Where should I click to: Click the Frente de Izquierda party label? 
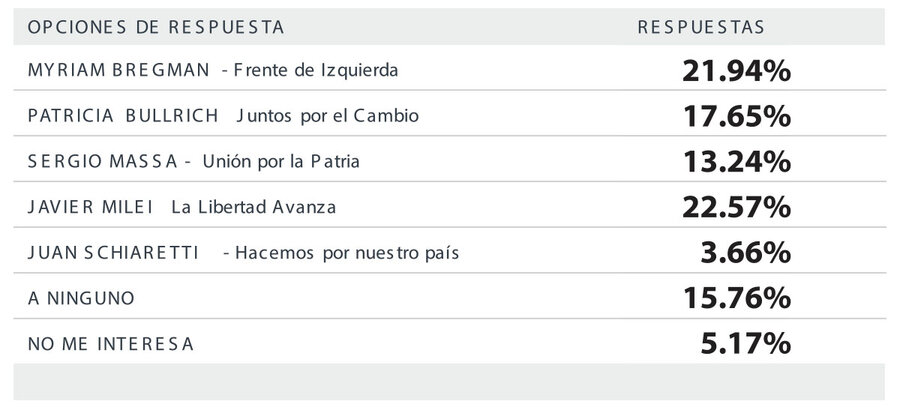pyautogui.click(x=316, y=71)
